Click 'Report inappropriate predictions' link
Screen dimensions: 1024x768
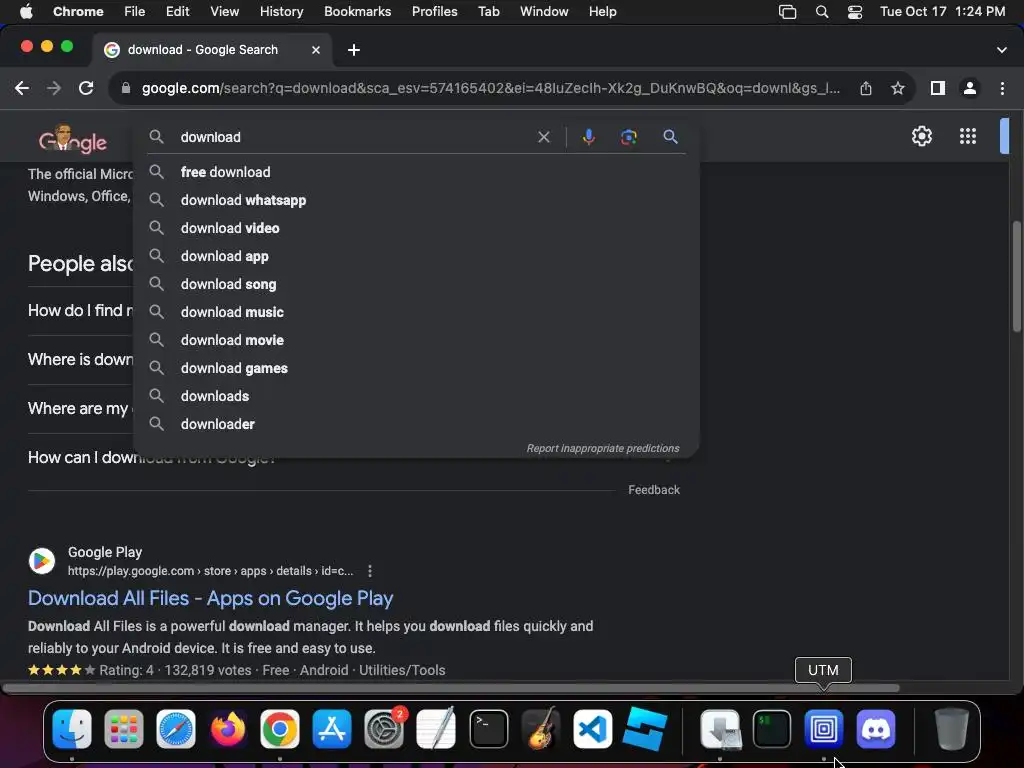[603, 449]
